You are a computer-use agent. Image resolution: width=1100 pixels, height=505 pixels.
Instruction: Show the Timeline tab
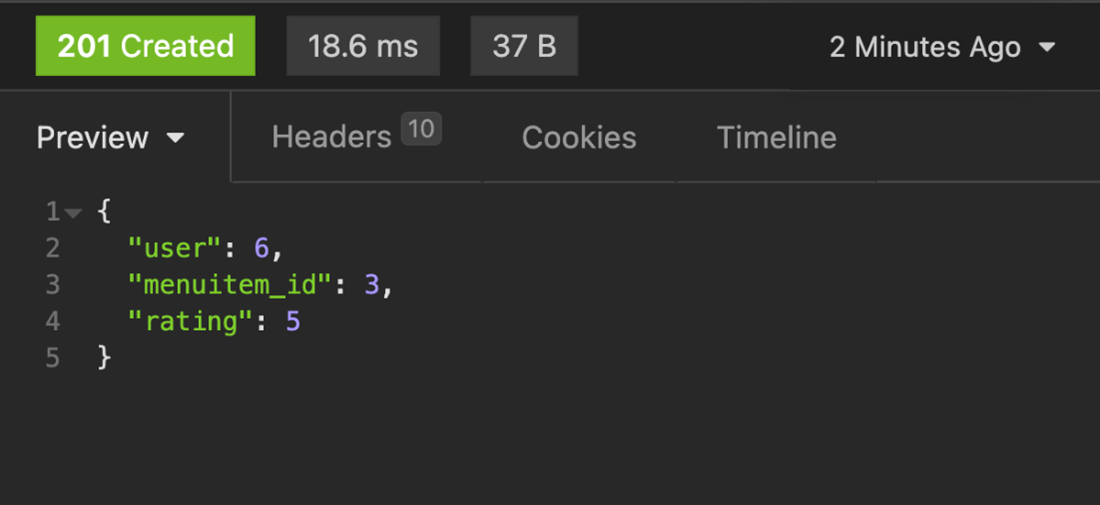(x=776, y=137)
